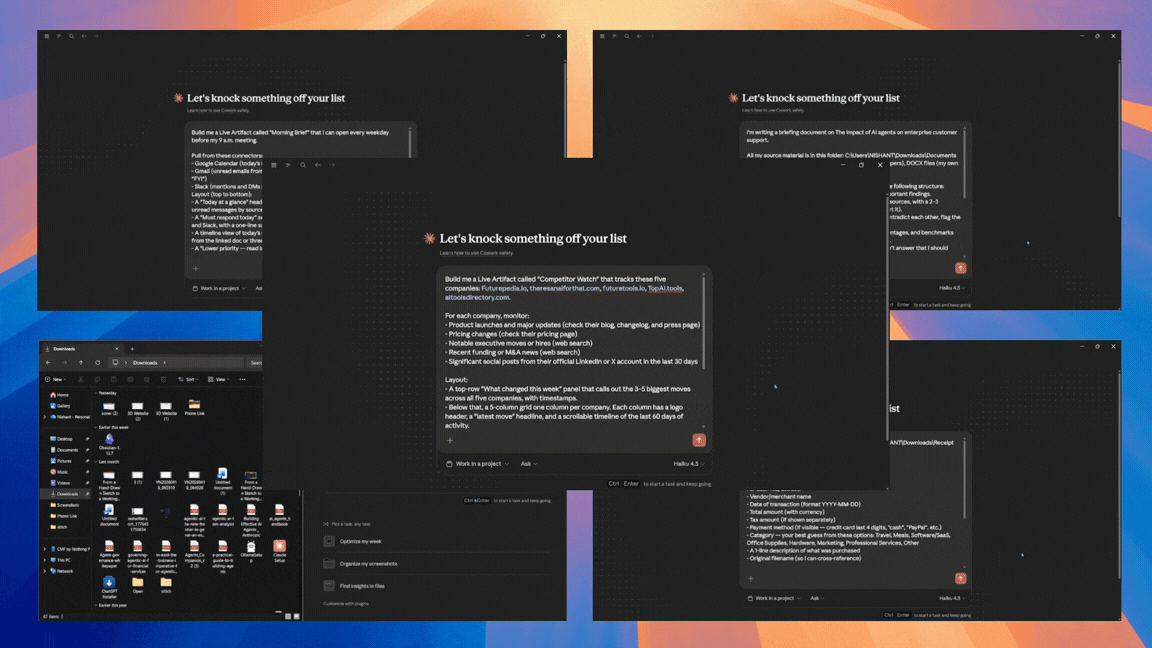
Task: Open Haiku 4.5 model picker in AI agents briefing window
Action: [952, 288]
